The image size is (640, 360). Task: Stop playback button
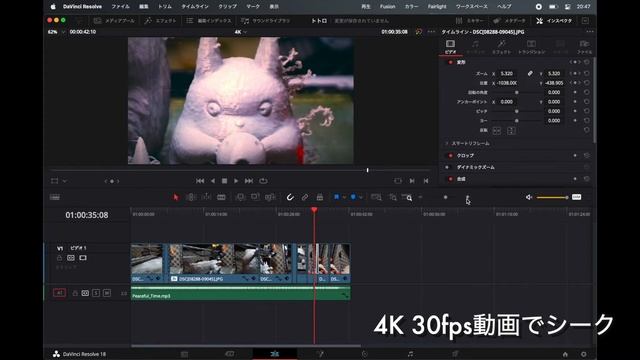coord(224,181)
